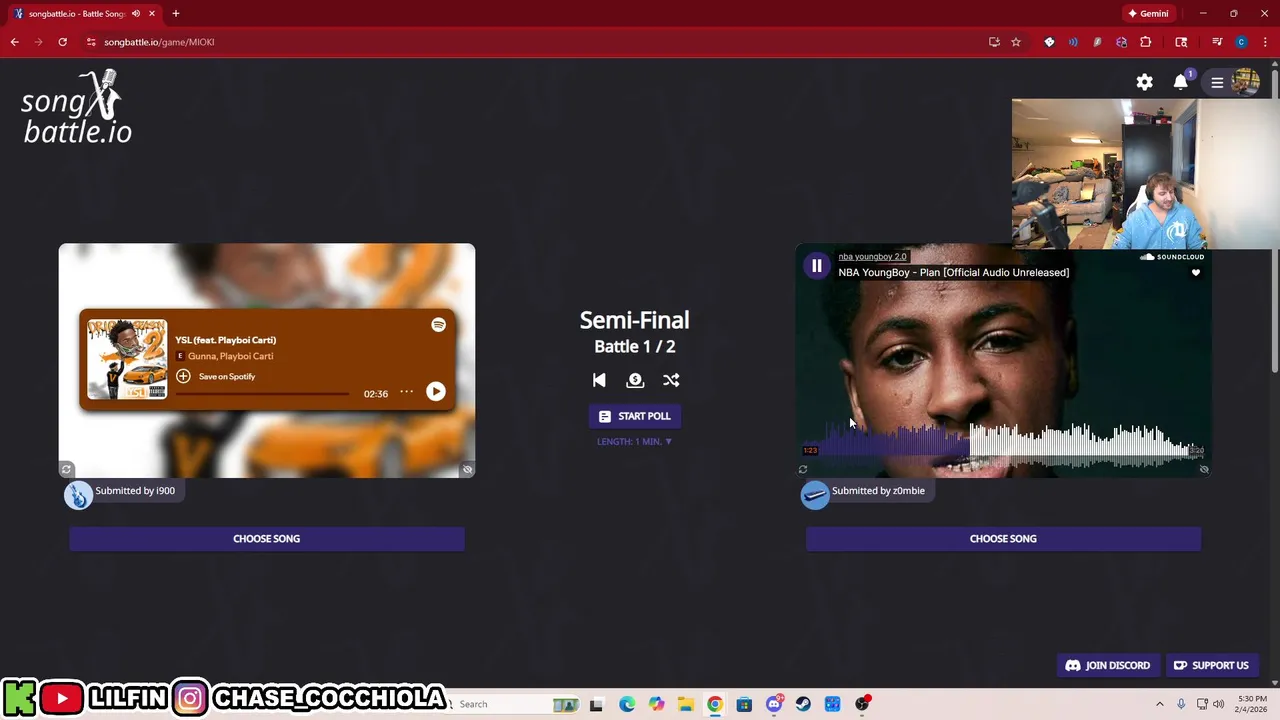The width and height of the screenshot is (1280, 720).
Task: Mute the tab using the speaker icon
Action: coord(136,14)
